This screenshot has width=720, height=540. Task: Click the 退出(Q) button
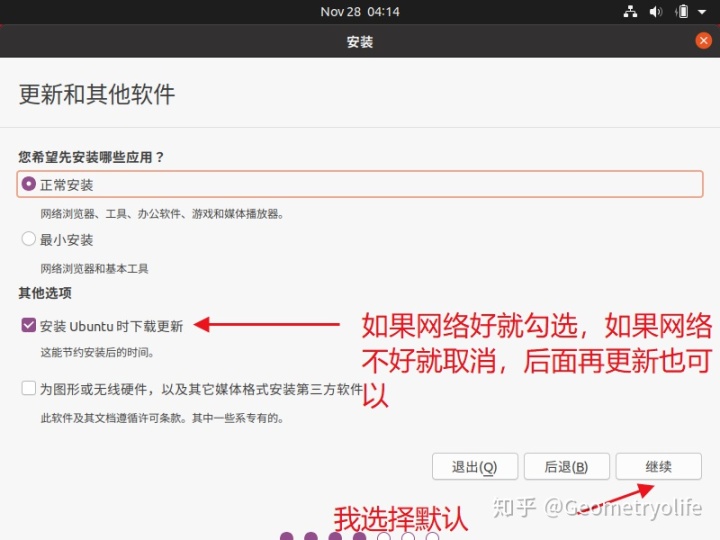pos(475,467)
